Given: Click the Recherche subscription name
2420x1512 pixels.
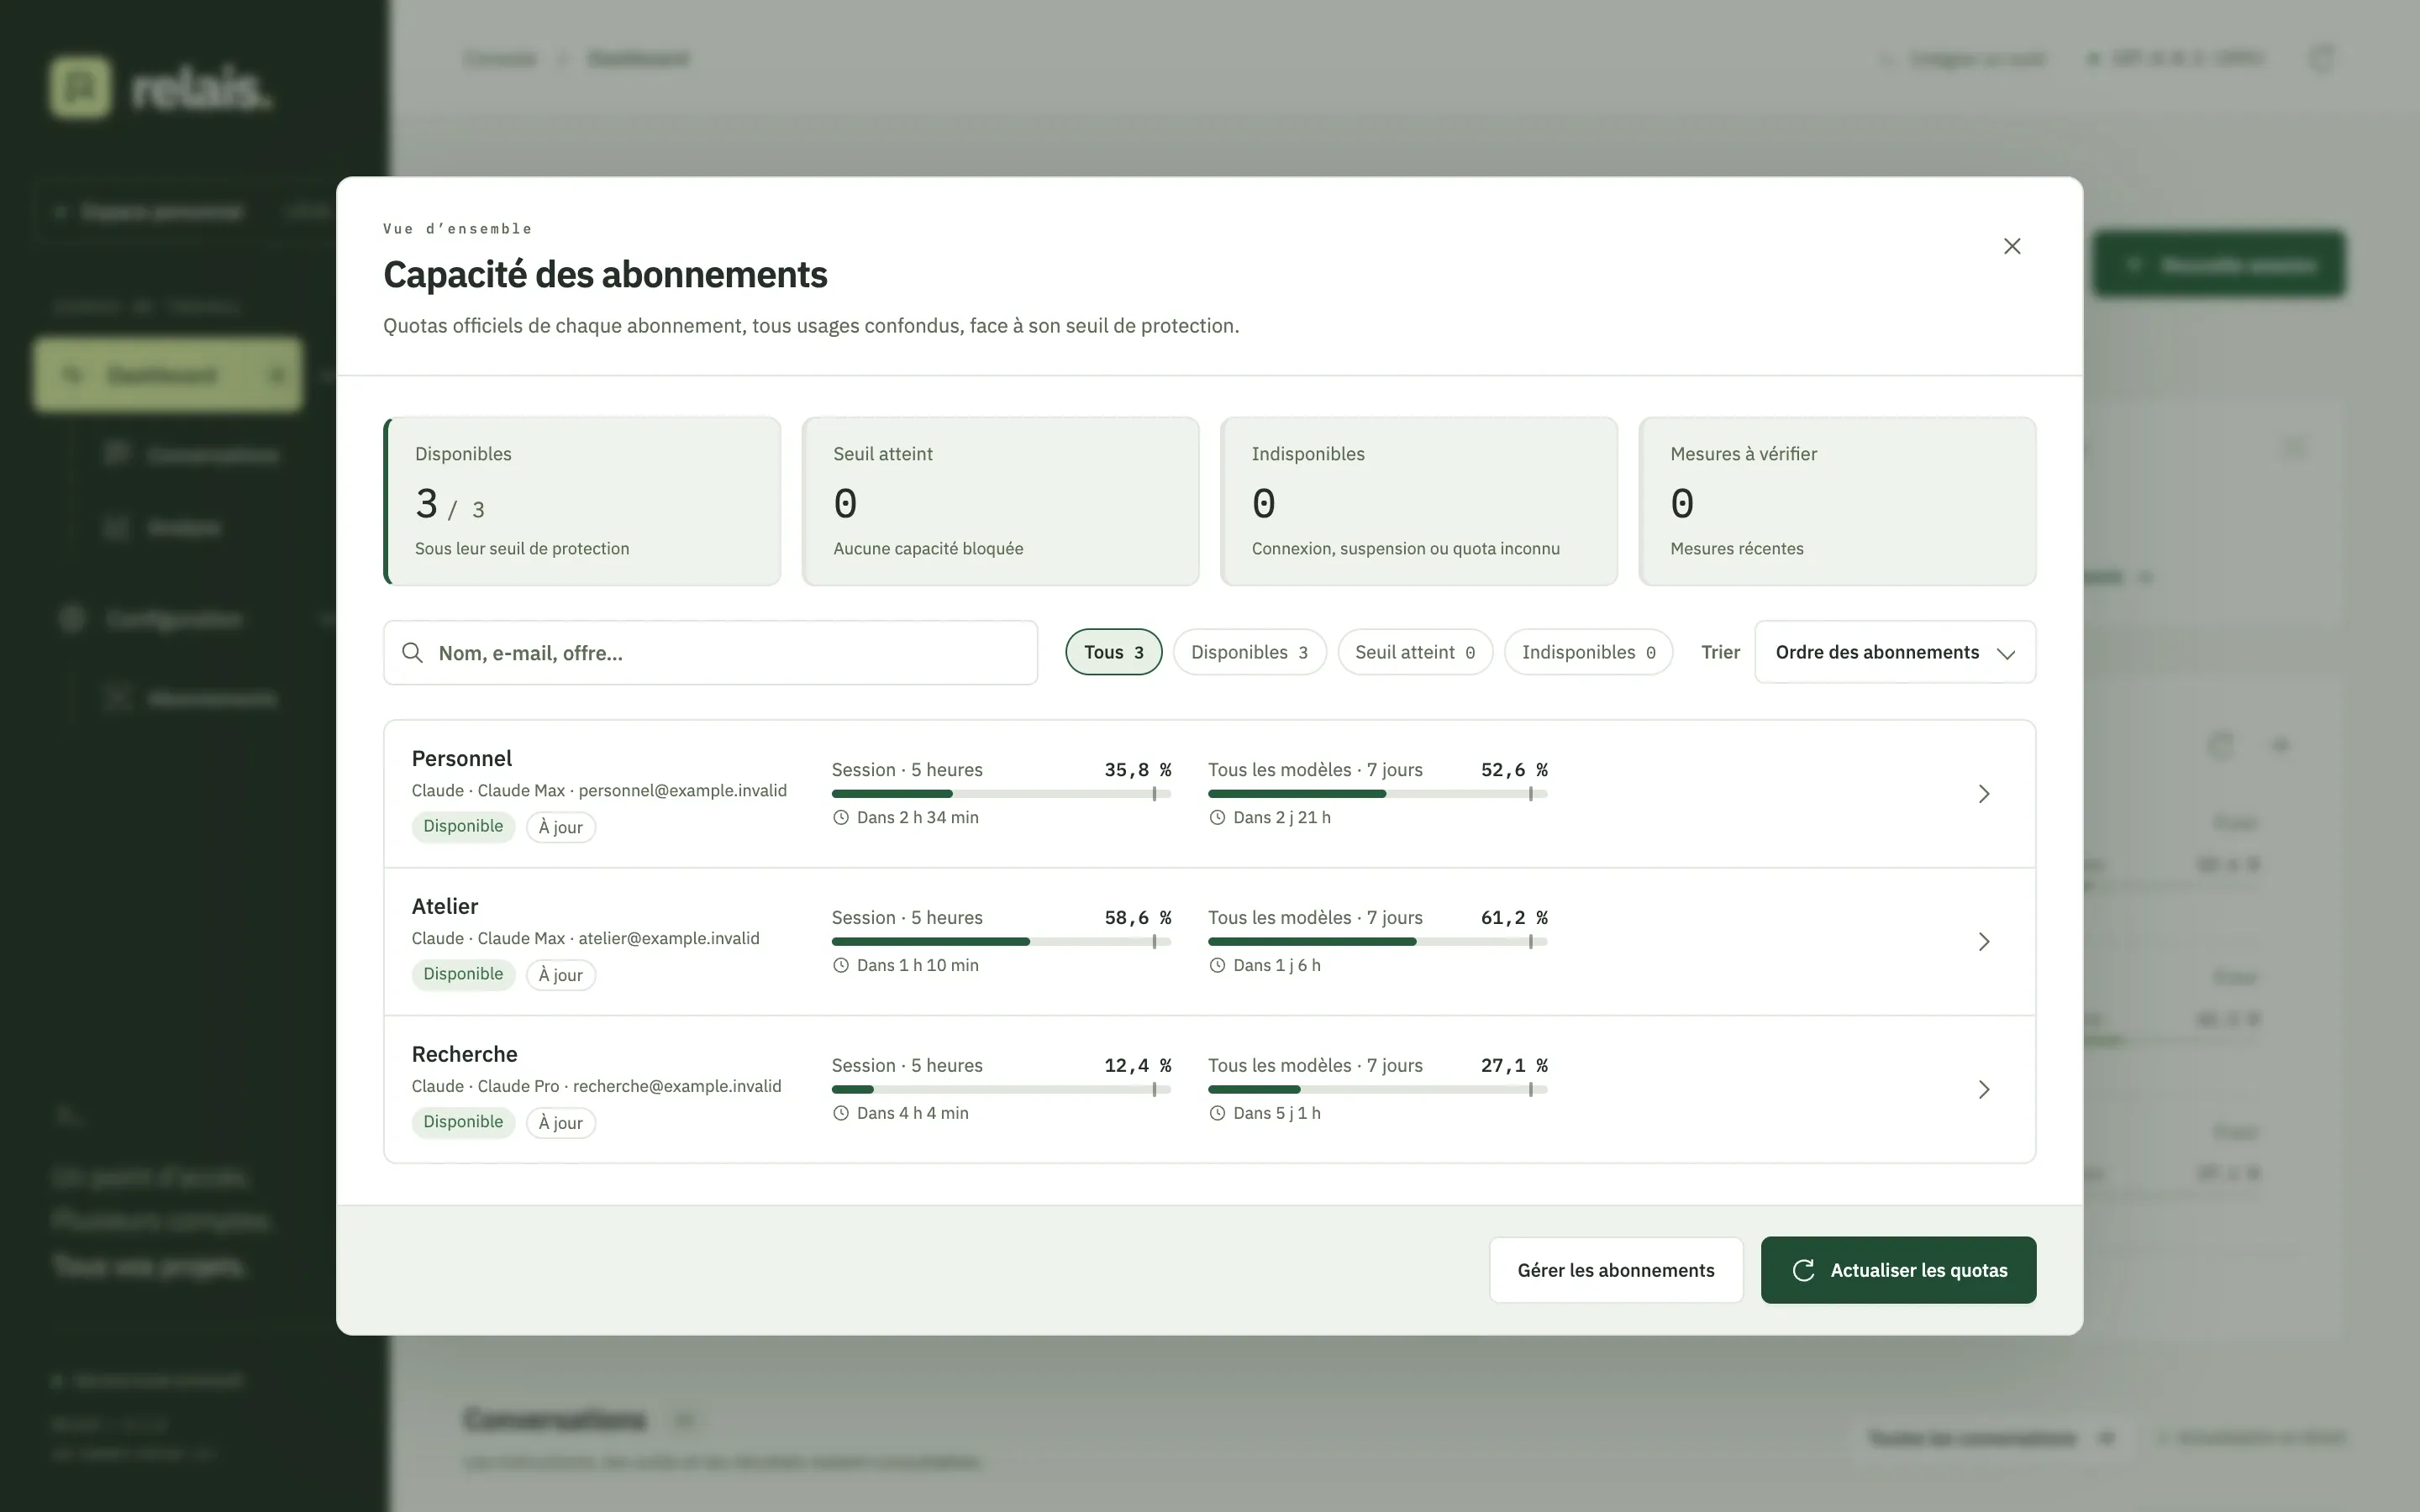Looking at the screenshot, I should pyautogui.click(x=465, y=1055).
